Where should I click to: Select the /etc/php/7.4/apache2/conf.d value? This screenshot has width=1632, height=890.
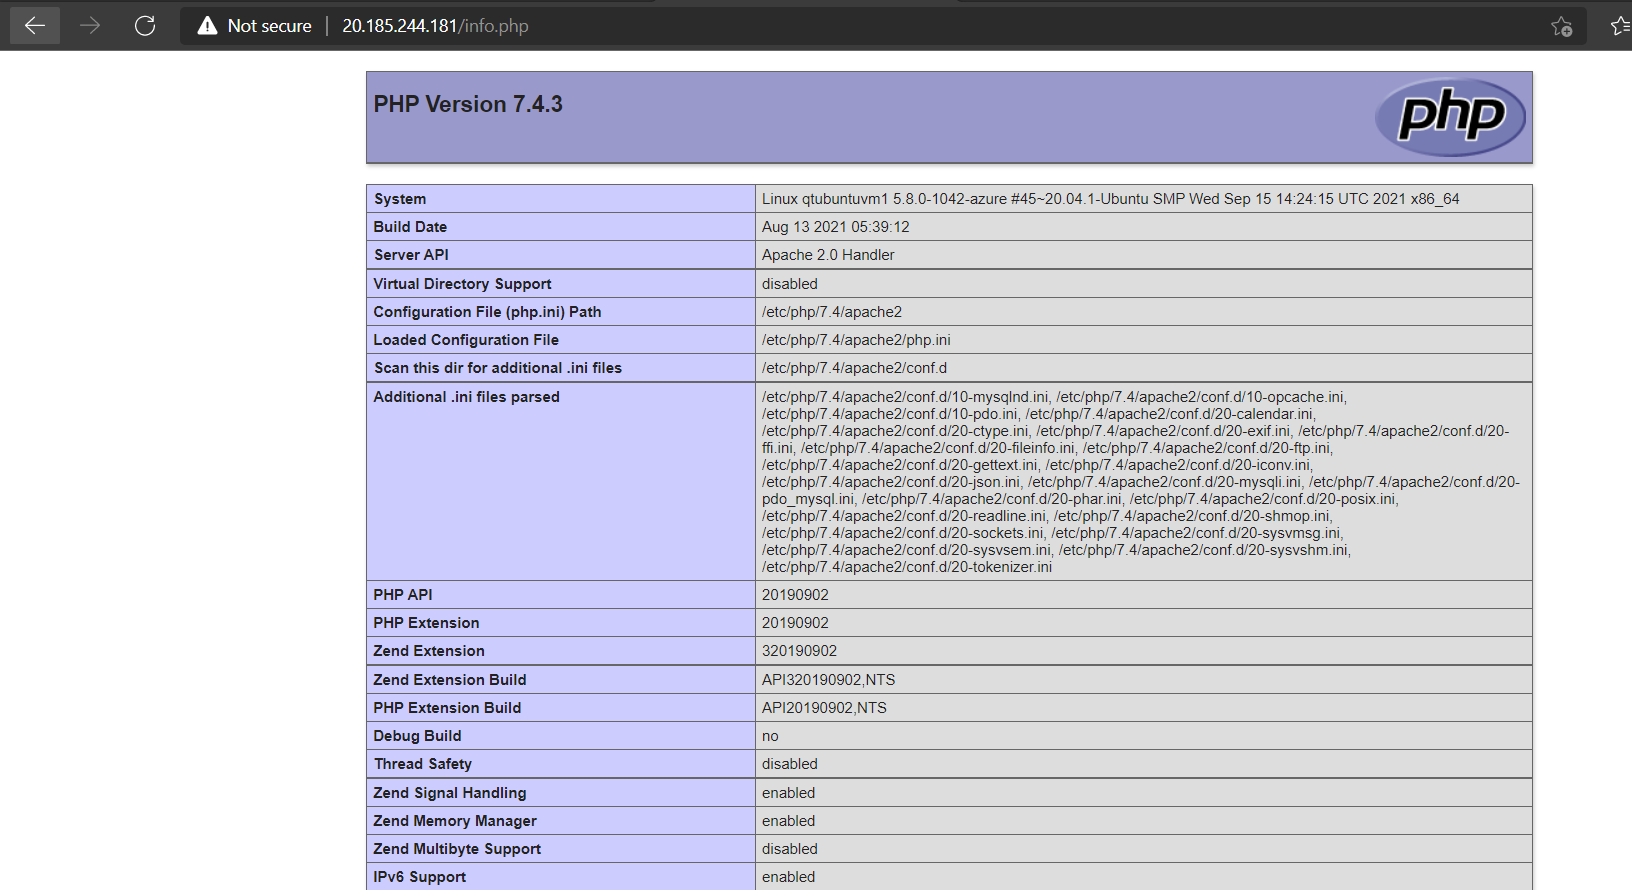click(854, 368)
